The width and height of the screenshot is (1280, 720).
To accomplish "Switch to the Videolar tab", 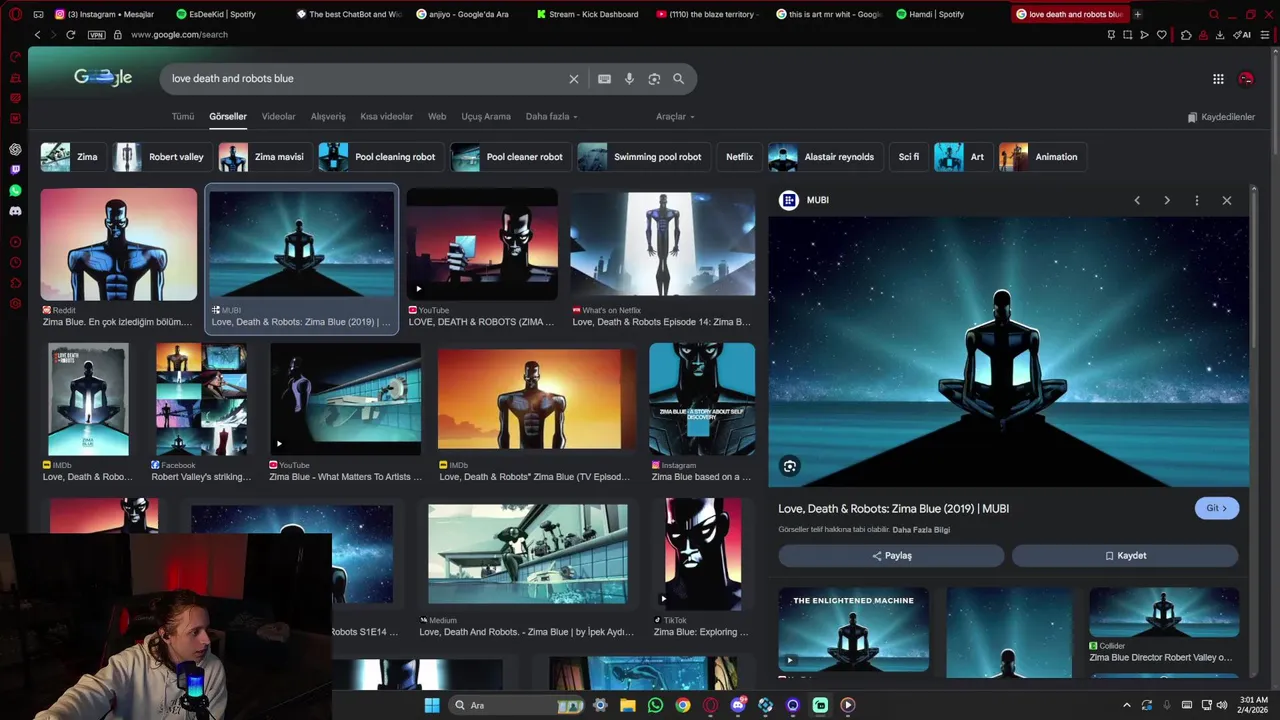I will 278,117.
